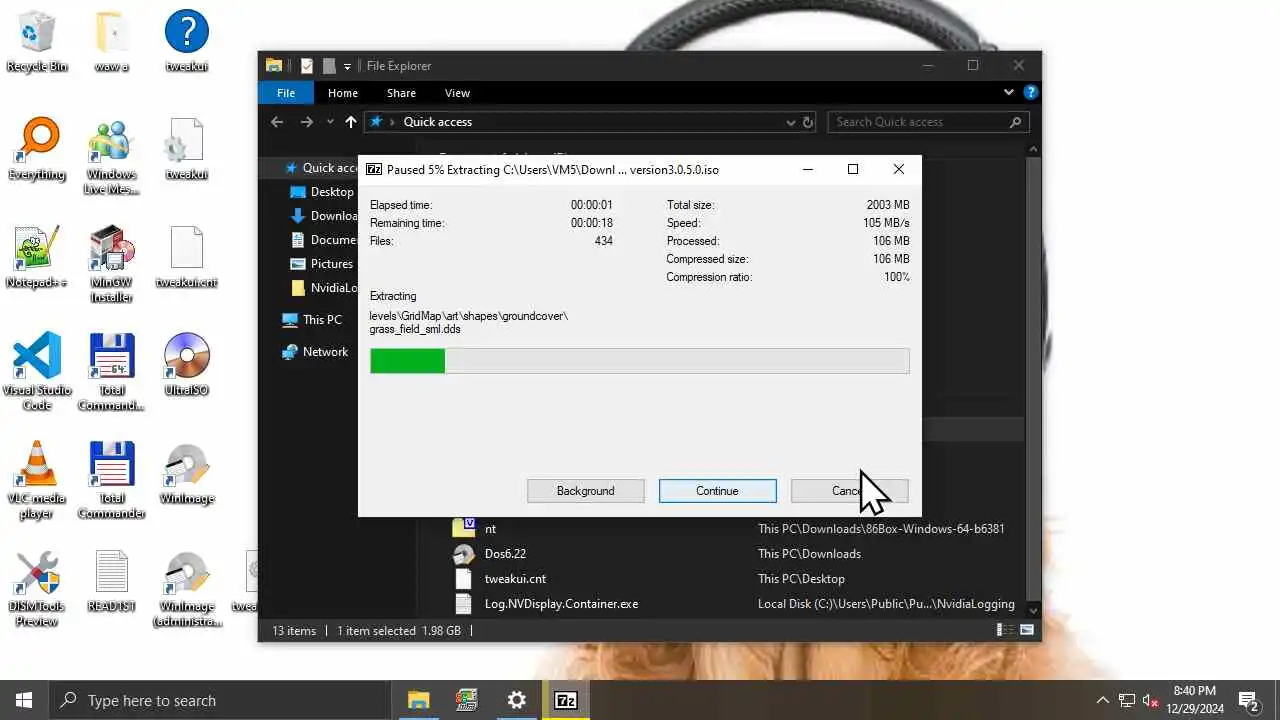Image resolution: width=1280 pixels, height=720 pixels.
Task: Click the volume muted tray icon
Action: click(1151, 700)
